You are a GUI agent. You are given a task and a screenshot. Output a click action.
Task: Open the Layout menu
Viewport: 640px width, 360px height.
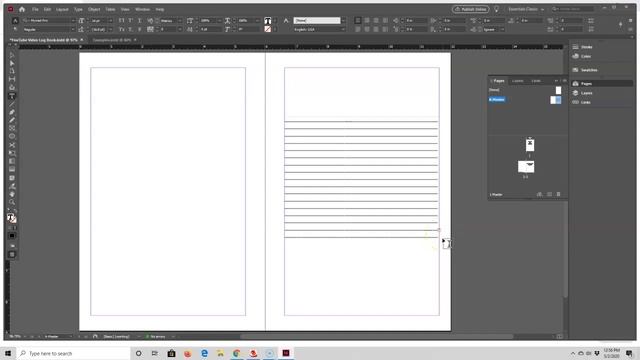coord(62,9)
